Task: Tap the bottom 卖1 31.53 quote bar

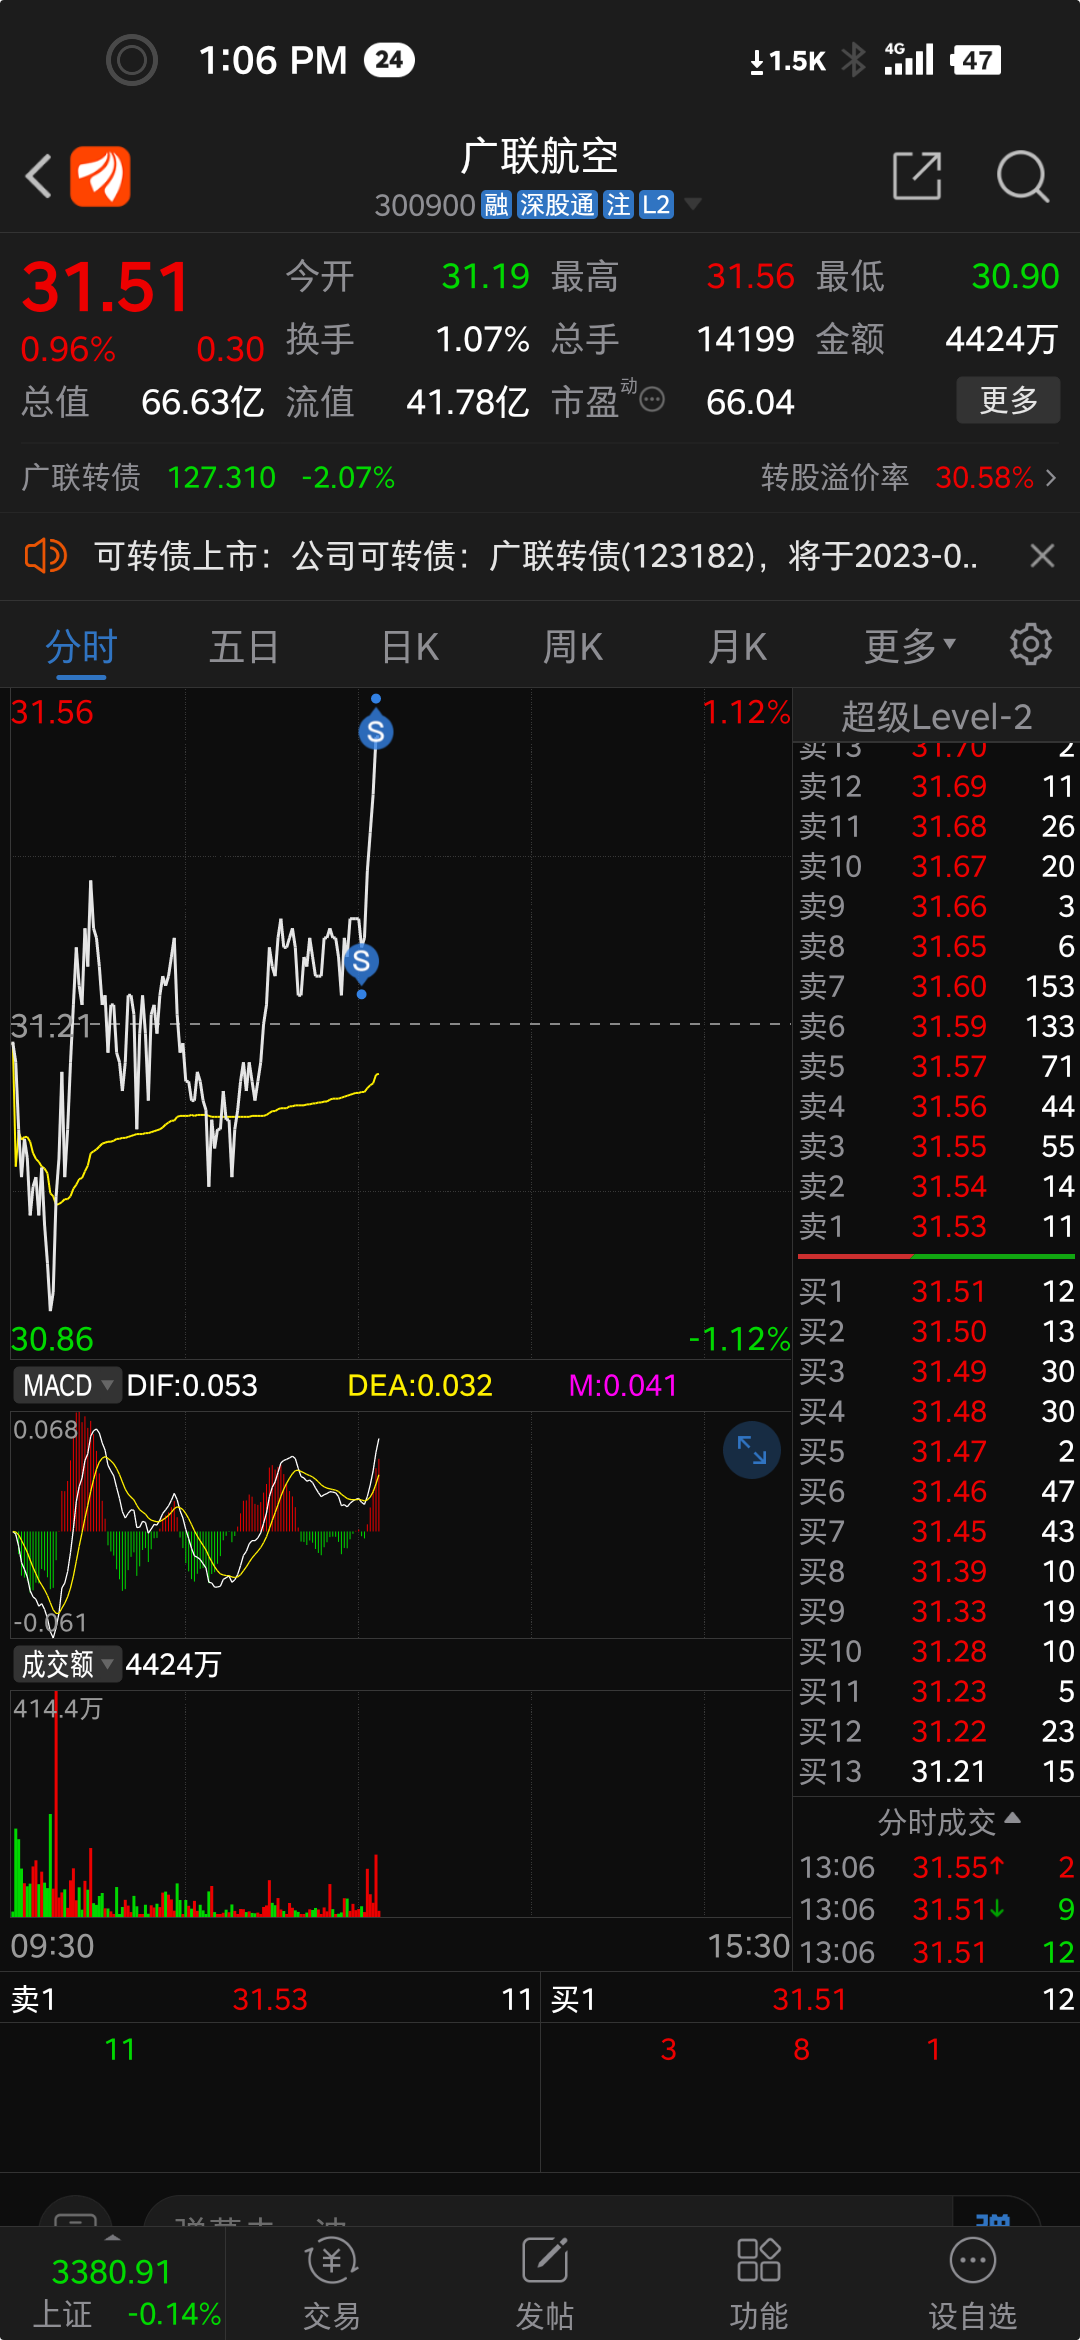Action: (270, 1999)
